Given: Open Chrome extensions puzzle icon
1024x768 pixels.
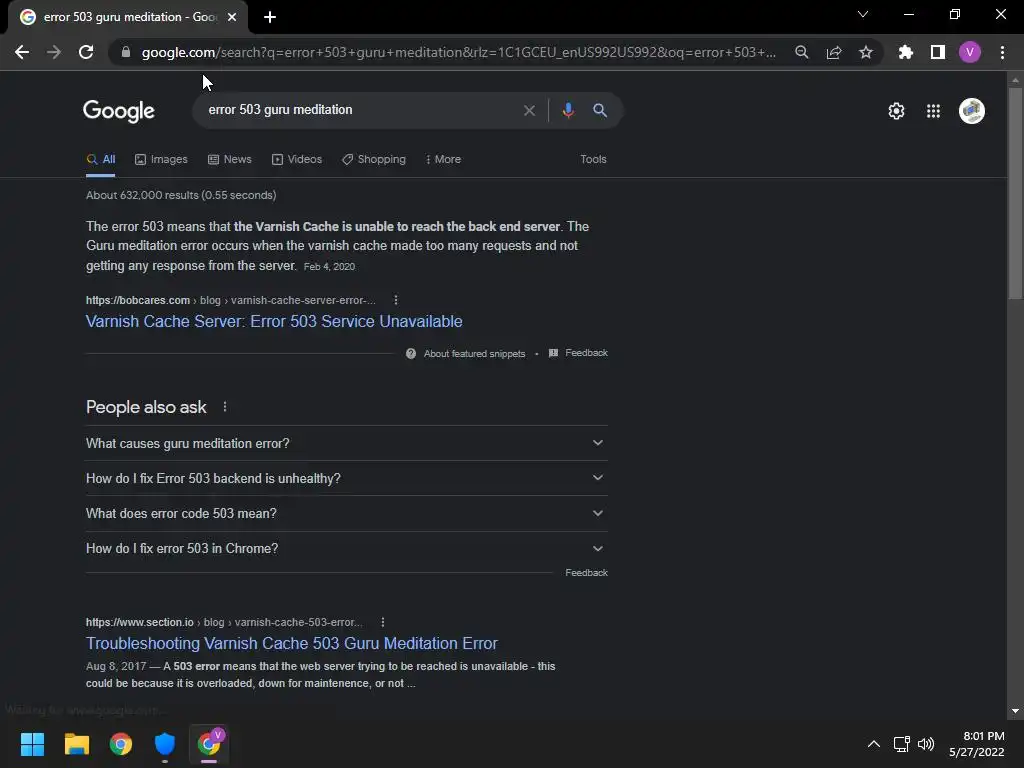Looking at the screenshot, I should [x=905, y=52].
